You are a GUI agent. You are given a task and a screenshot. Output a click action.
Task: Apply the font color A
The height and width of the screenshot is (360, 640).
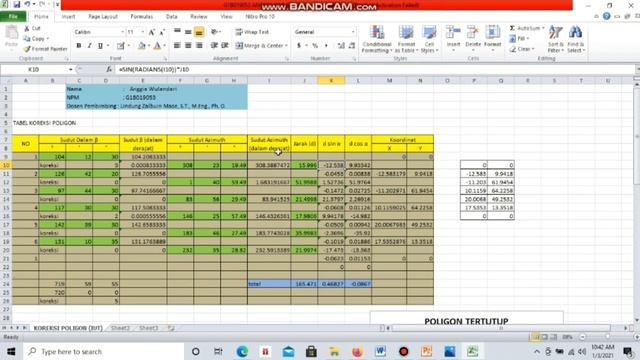pyautogui.click(x=157, y=46)
